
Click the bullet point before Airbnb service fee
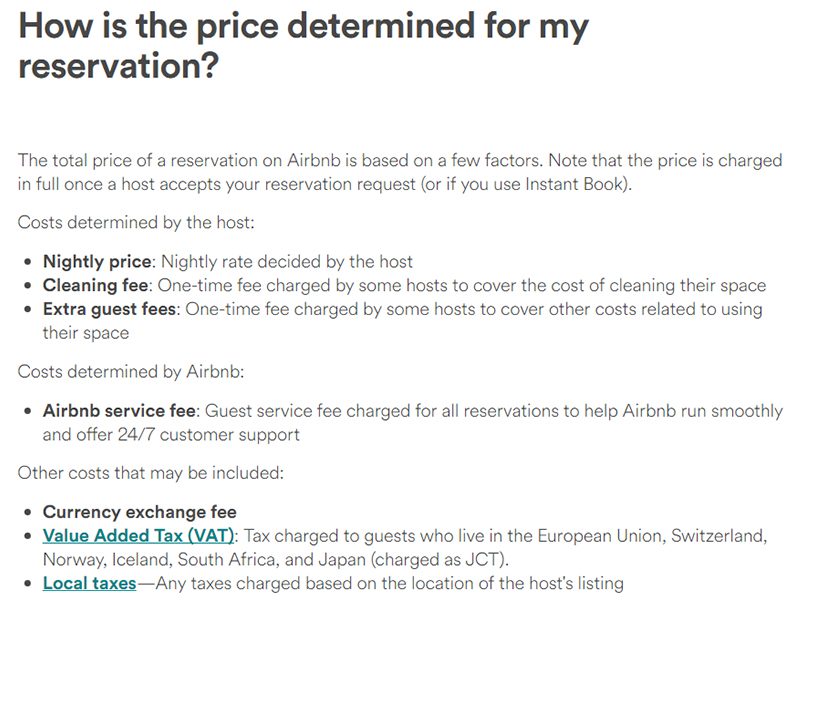point(28,411)
